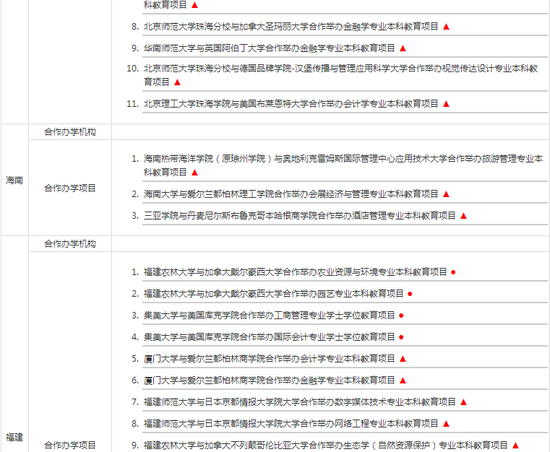Click the red dot beside 福建农林大学 园艺专业 item
550x452 pixels.
(x=410, y=294)
